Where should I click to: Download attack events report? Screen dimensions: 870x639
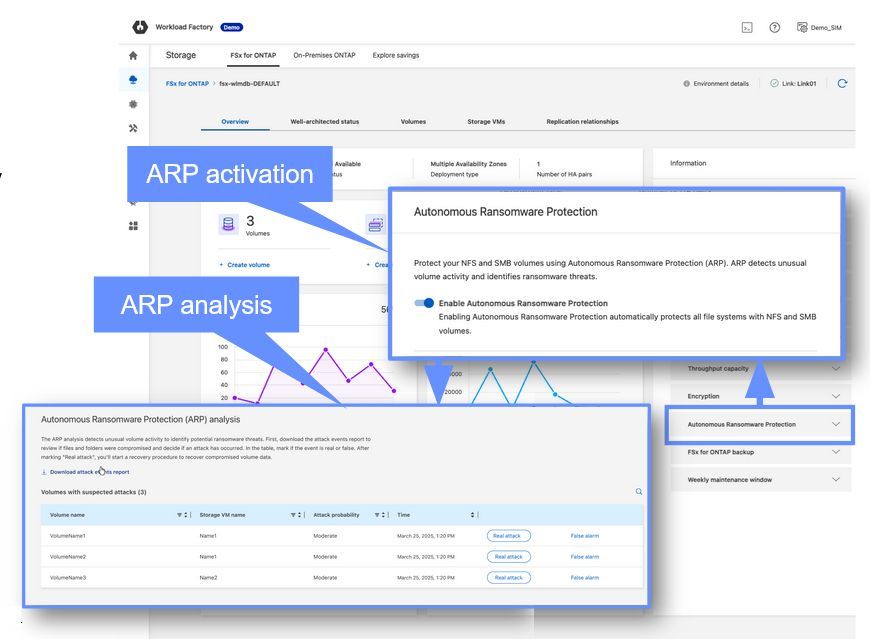click(89, 472)
